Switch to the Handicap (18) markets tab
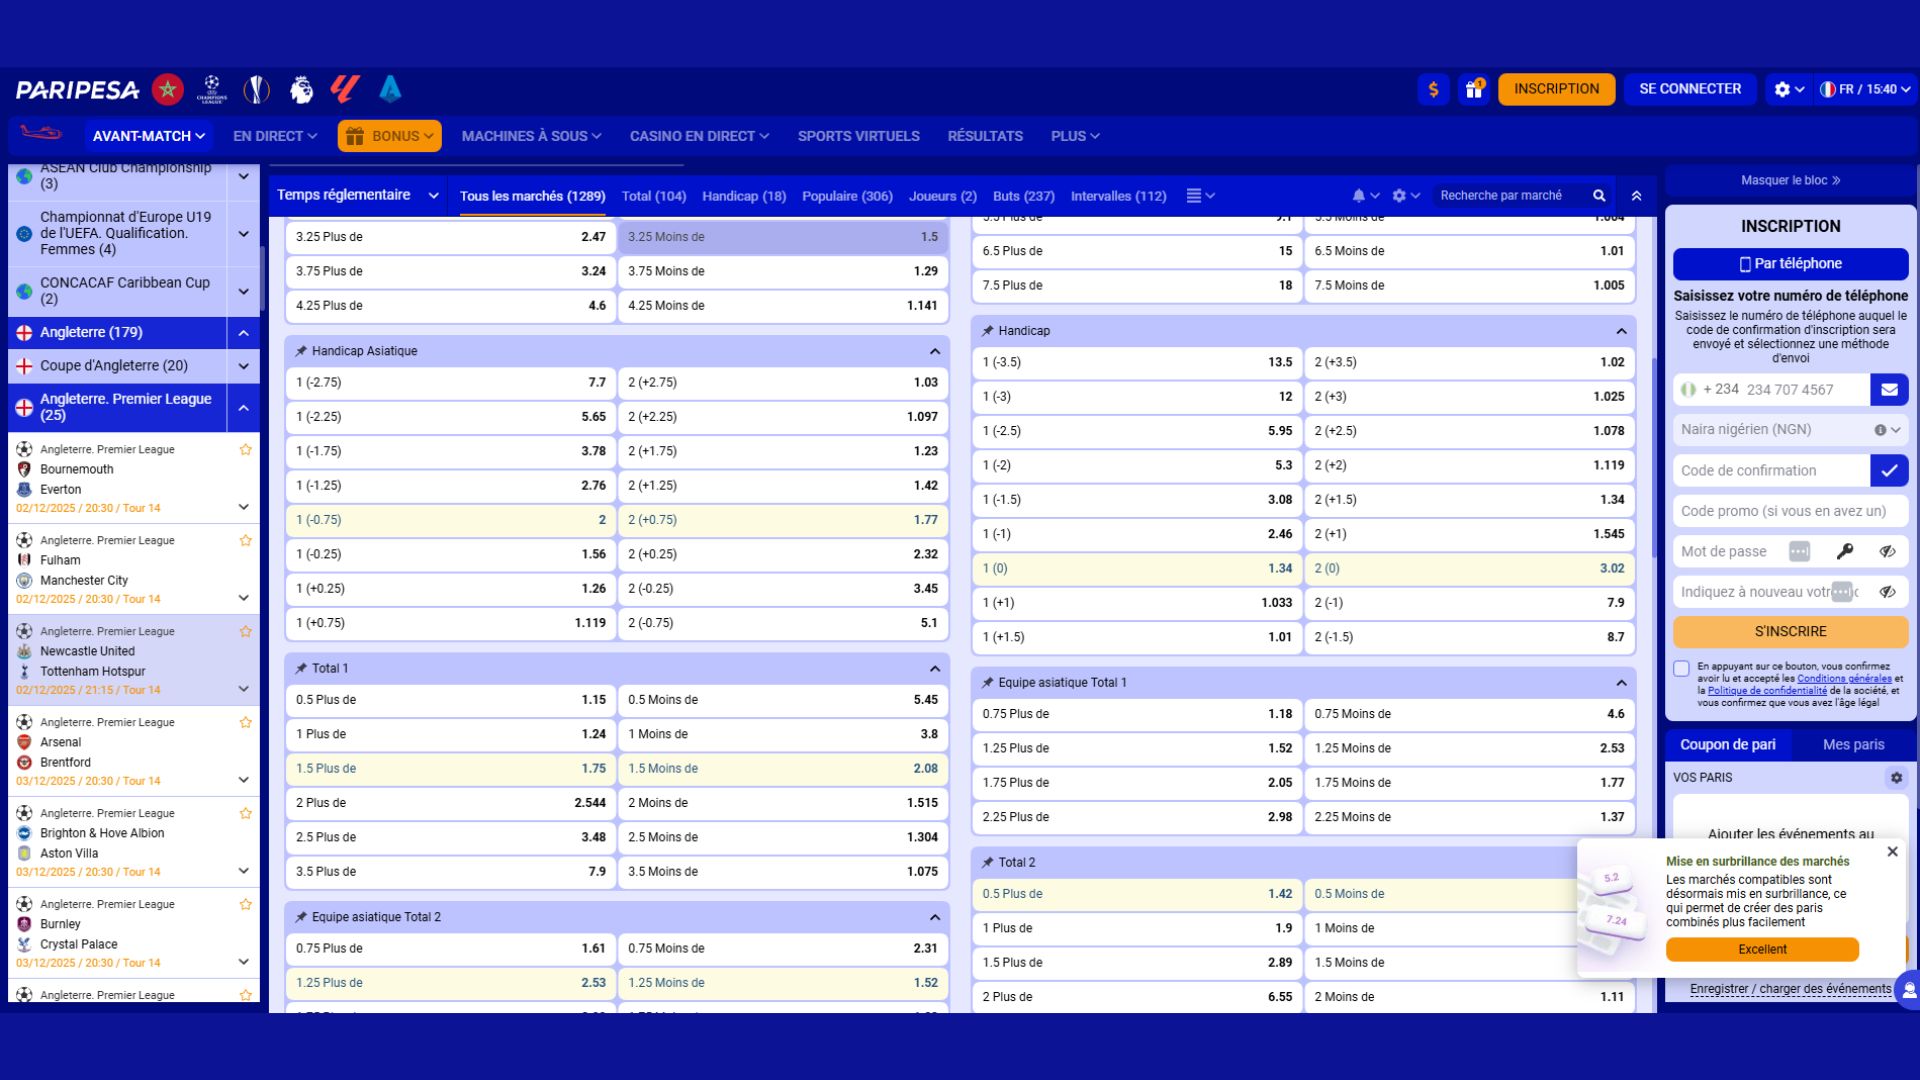1920x1080 pixels. coord(743,196)
